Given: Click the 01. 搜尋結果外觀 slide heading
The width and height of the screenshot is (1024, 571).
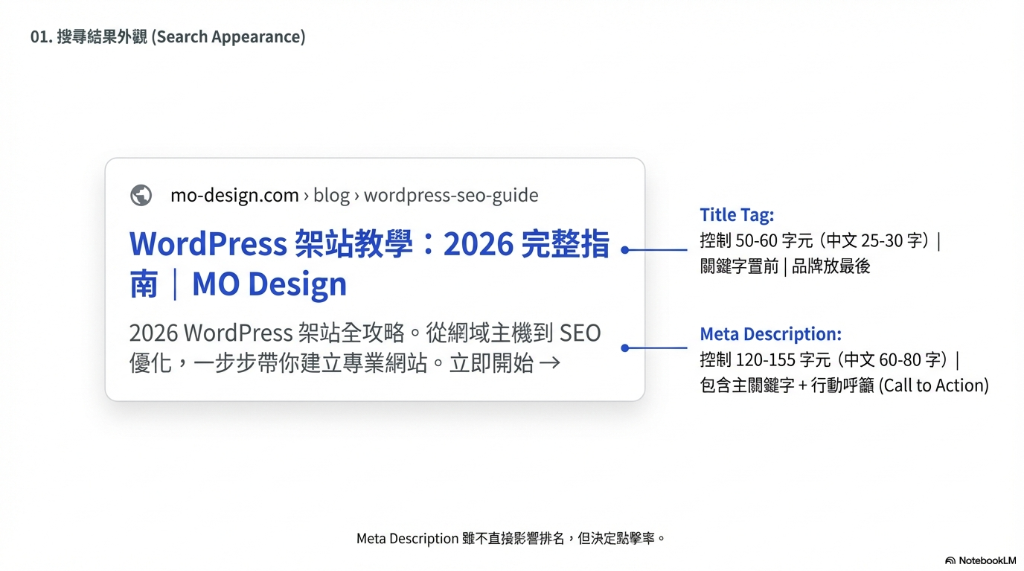Looking at the screenshot, I should (168, 37).
